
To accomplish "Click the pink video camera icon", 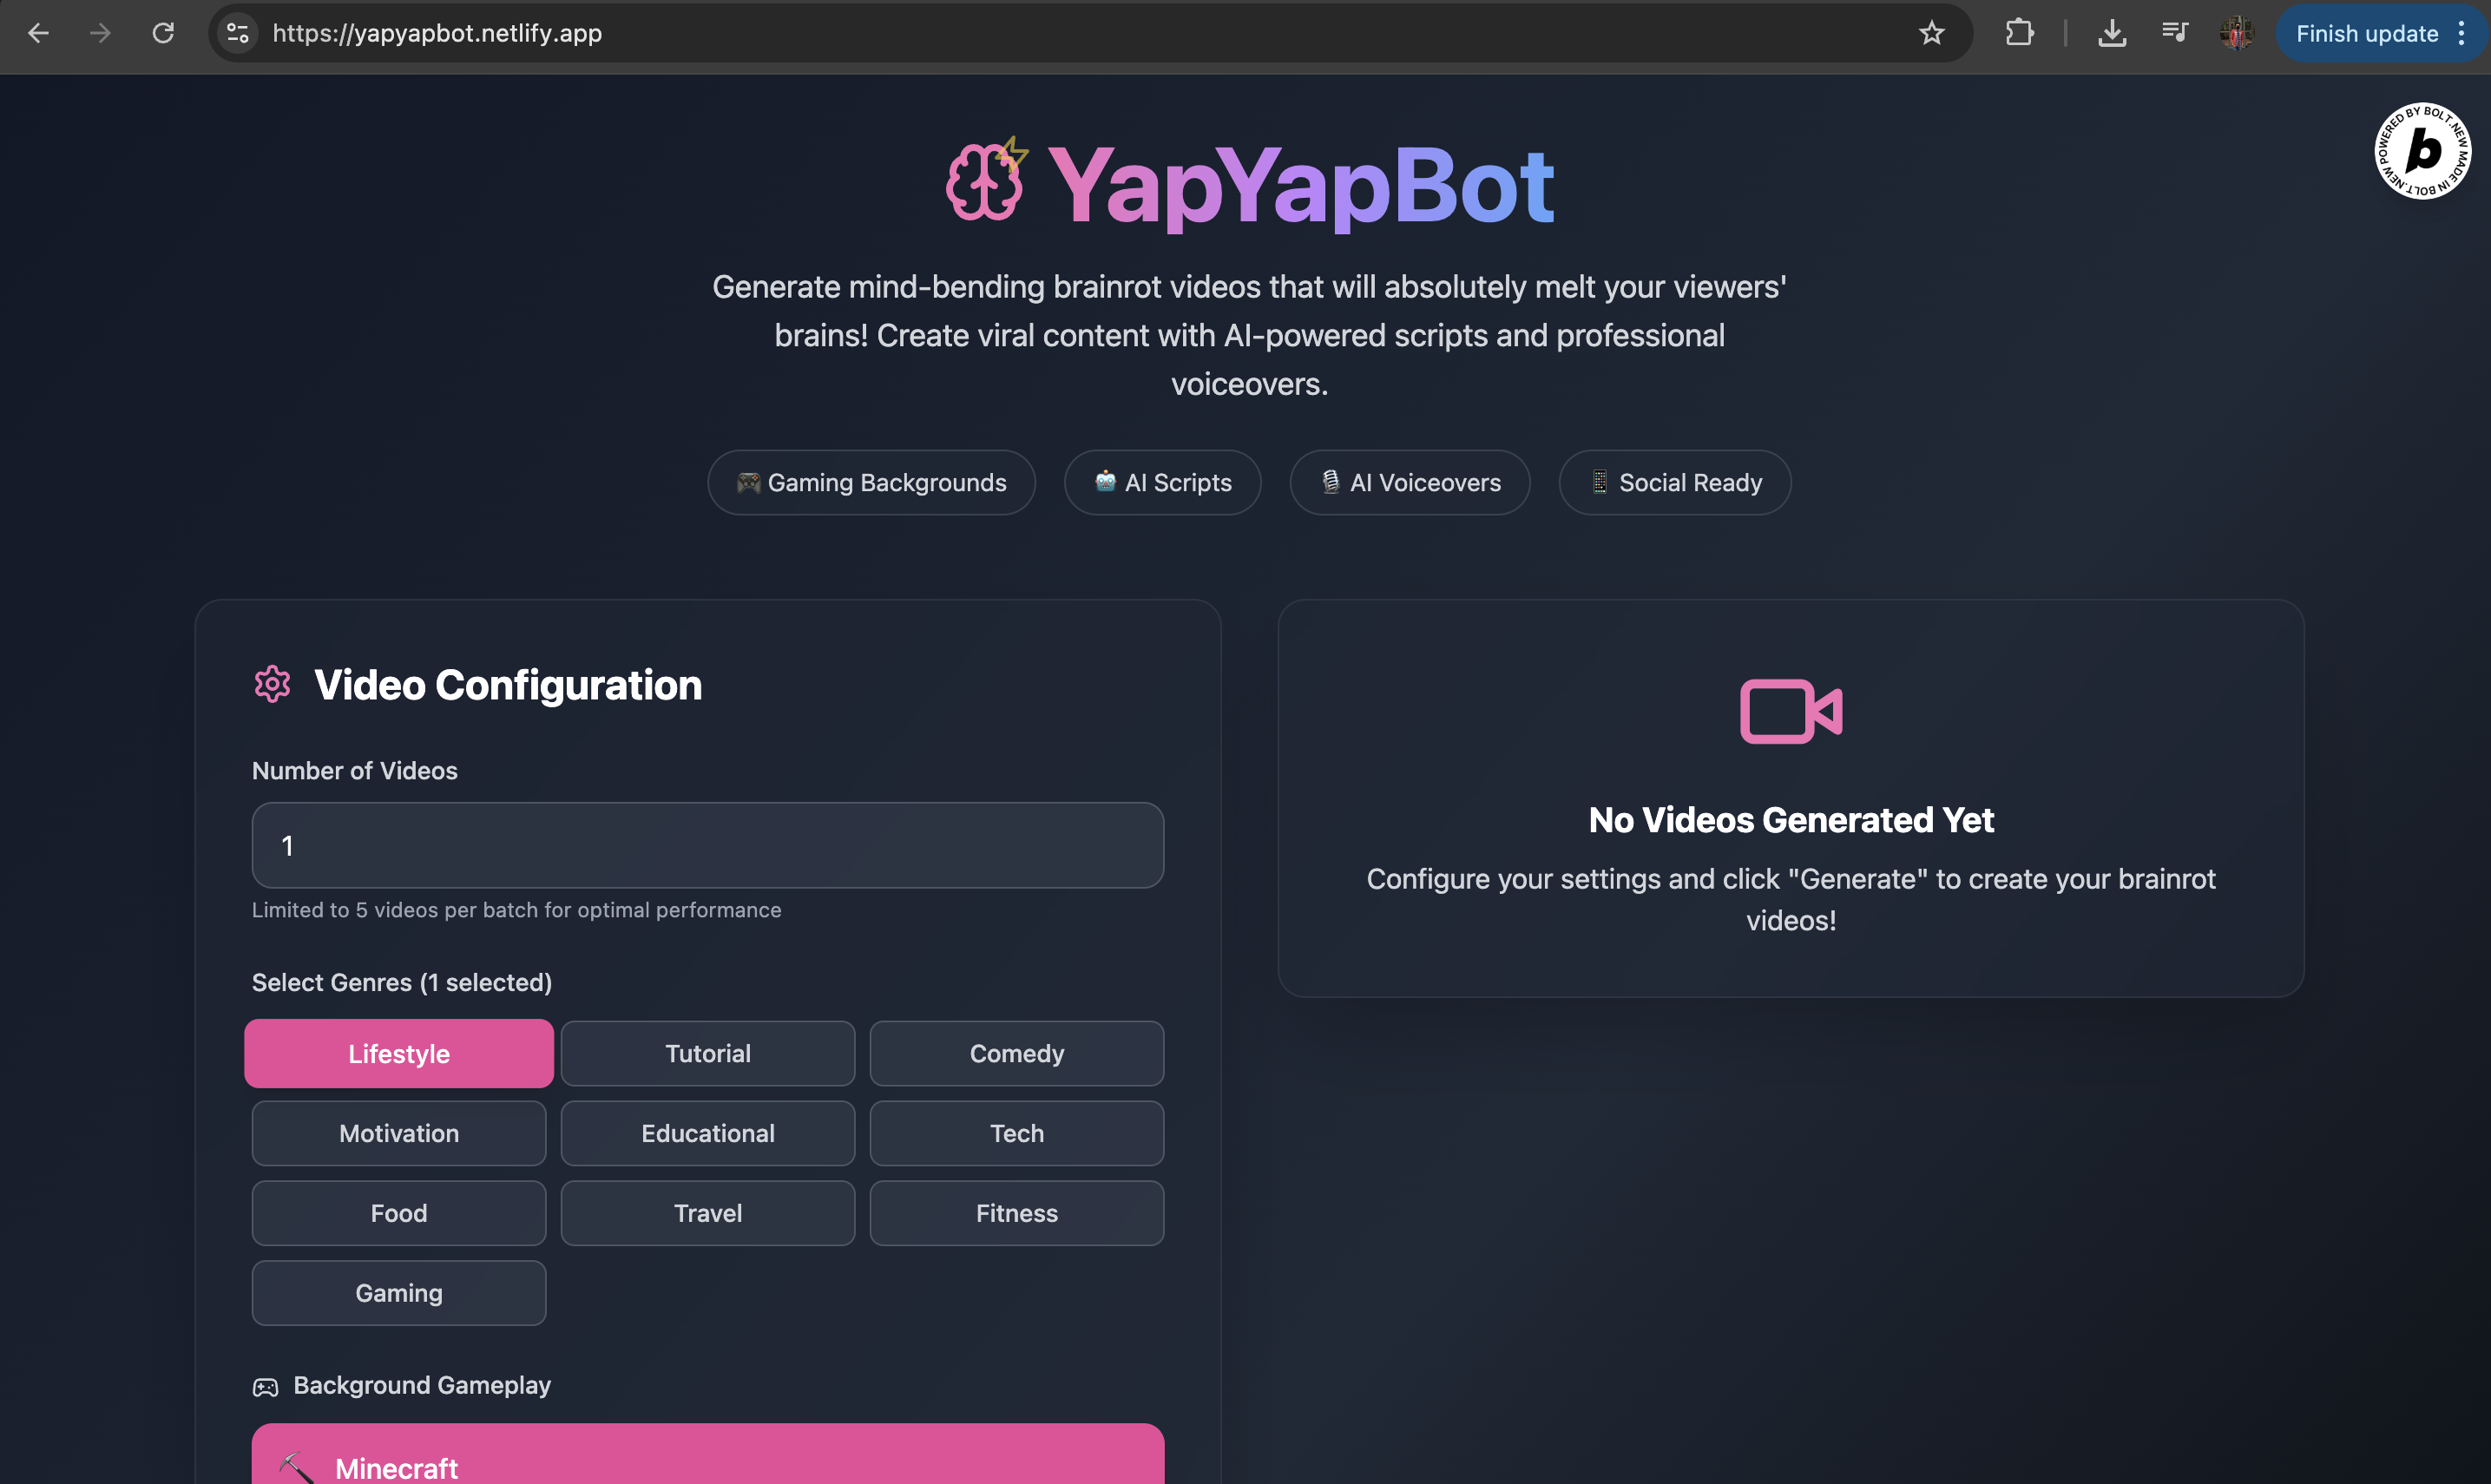I will [x=1790, y=711].
